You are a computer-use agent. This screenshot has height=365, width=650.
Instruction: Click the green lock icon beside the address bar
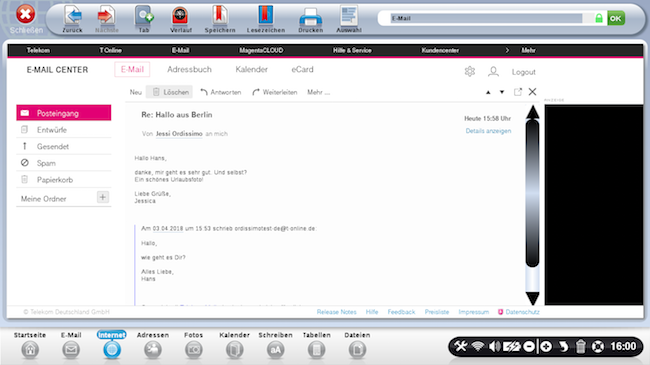click(599, 18)
